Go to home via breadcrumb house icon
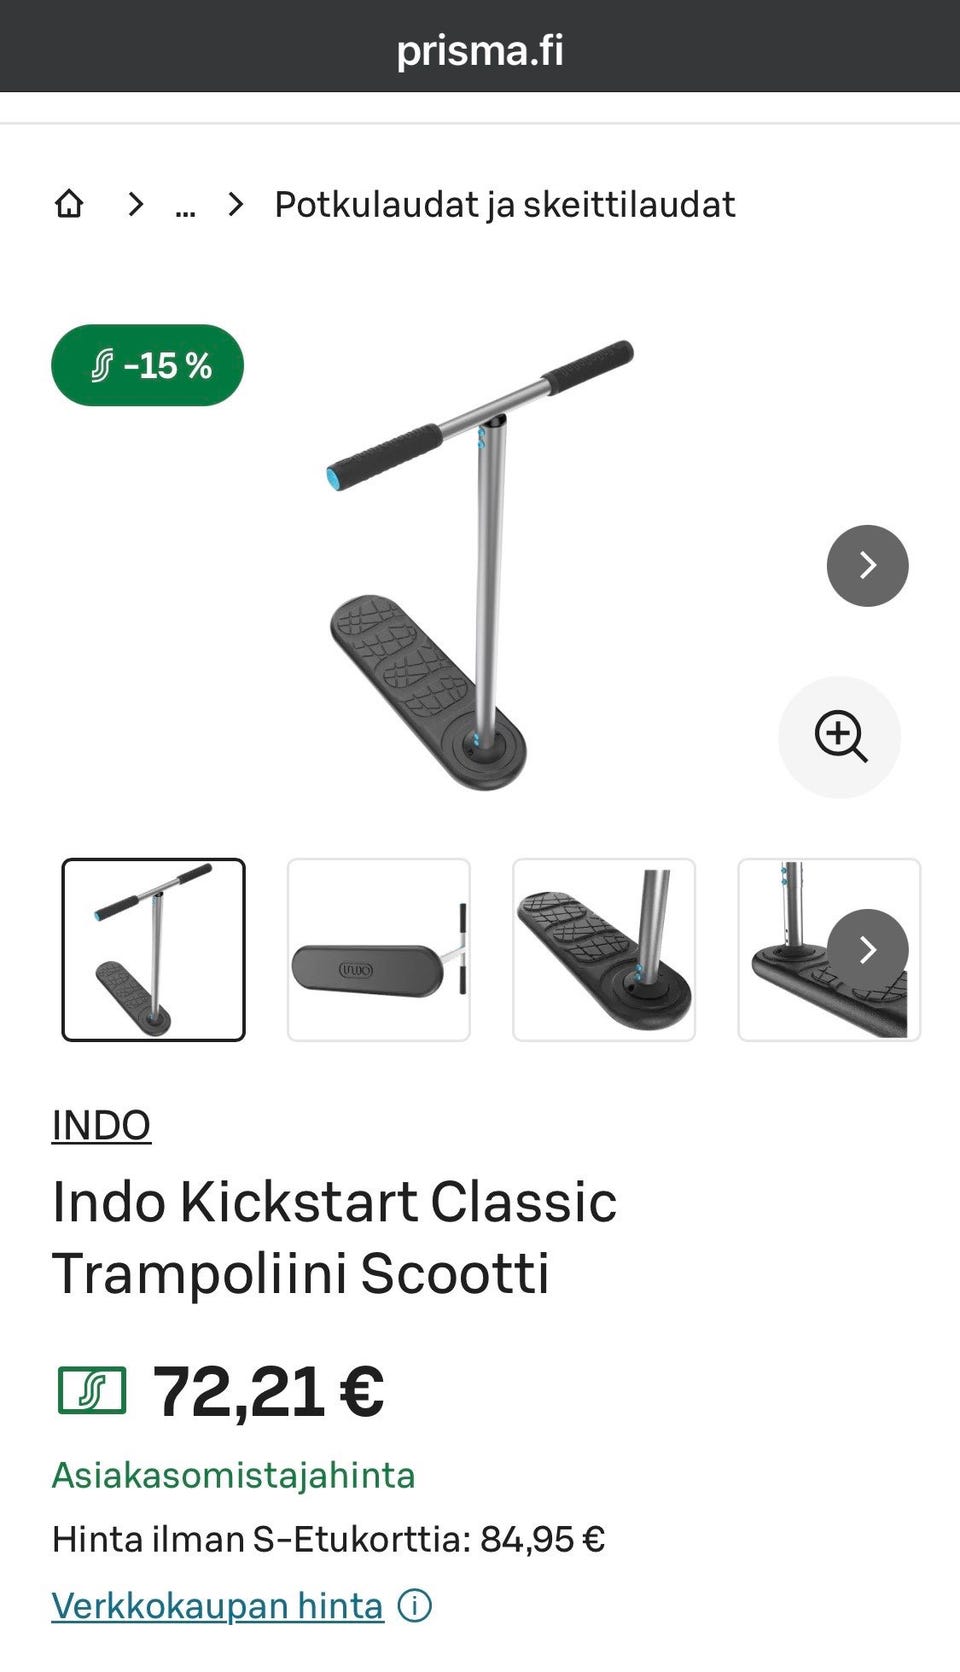The image size is (960, 1672). click(x=69, y=204)
